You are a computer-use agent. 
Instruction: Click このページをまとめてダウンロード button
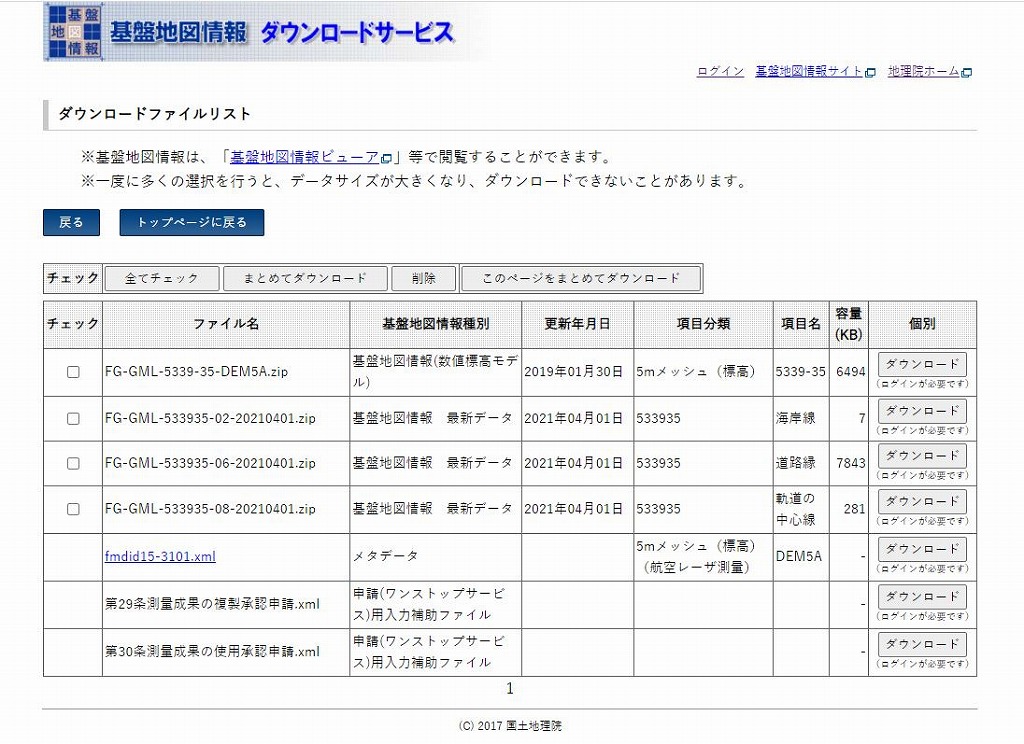pos(581,278)
